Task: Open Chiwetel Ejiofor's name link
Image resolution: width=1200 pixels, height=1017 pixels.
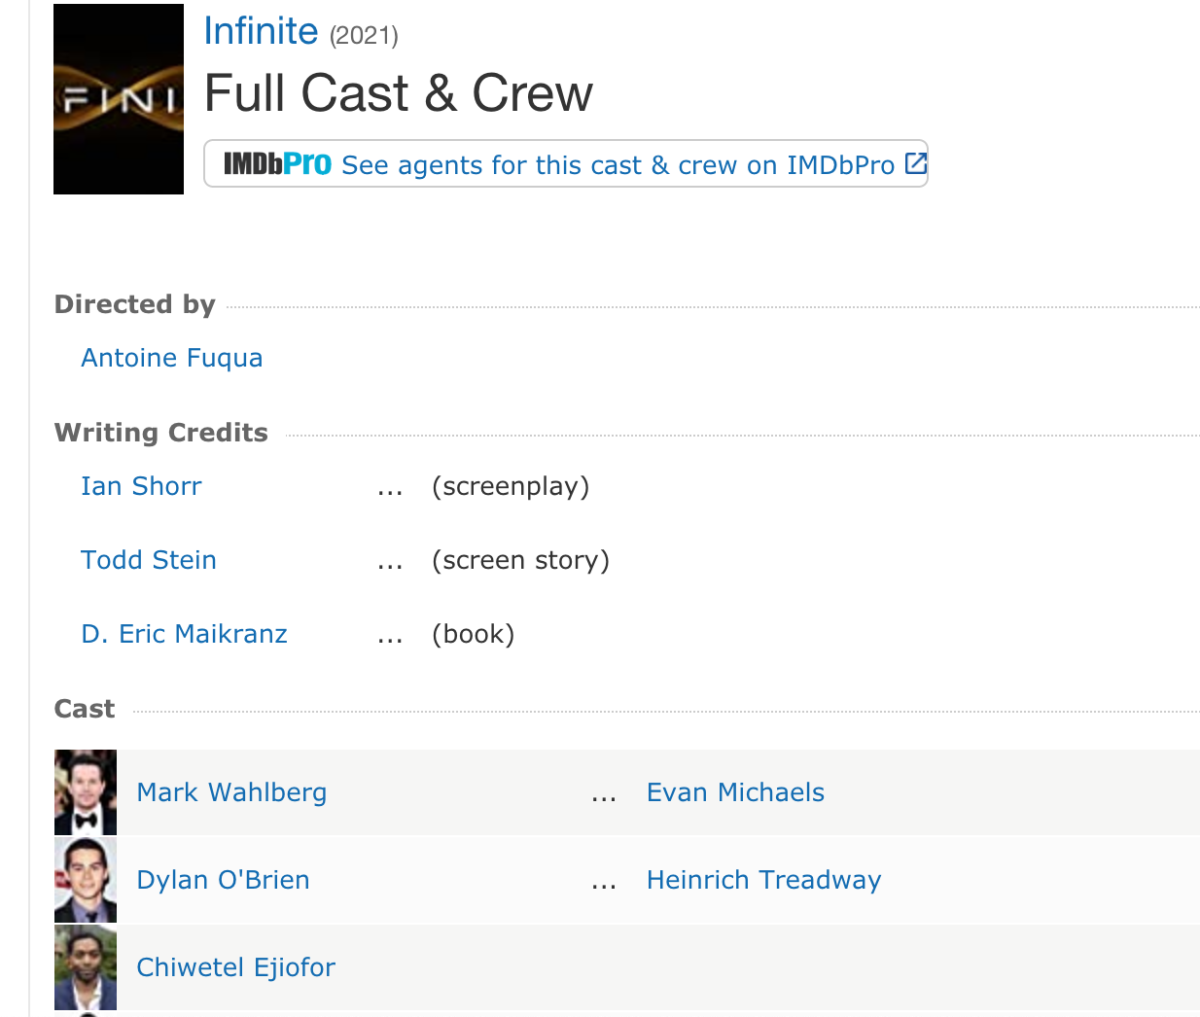Action: click(x=235, y=967)
